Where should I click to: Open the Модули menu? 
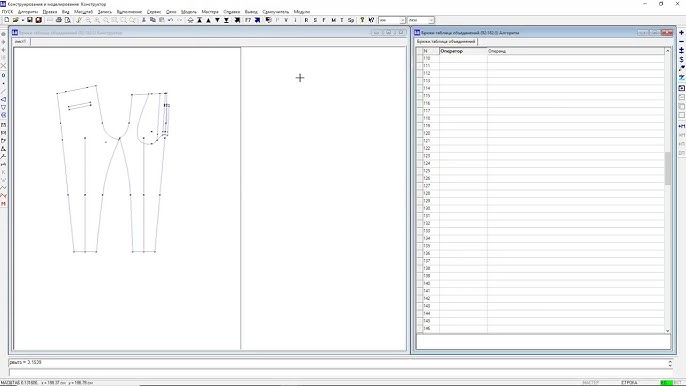point(301,12)
